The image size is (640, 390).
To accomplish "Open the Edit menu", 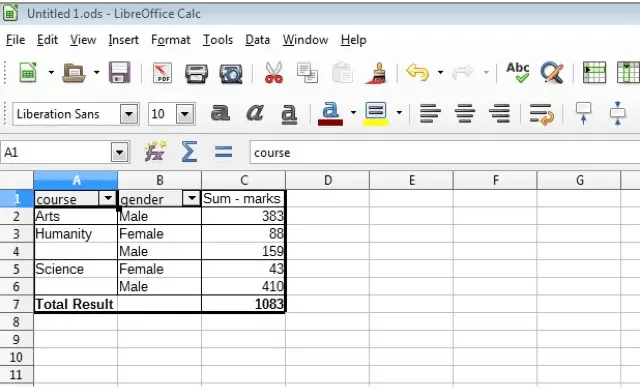I will coord(47,40).
